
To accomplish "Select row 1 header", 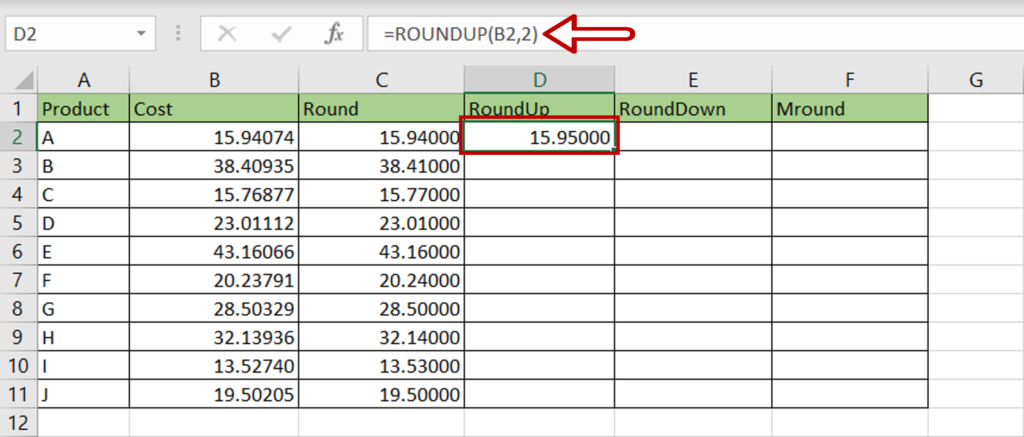I will pos(18,108).
